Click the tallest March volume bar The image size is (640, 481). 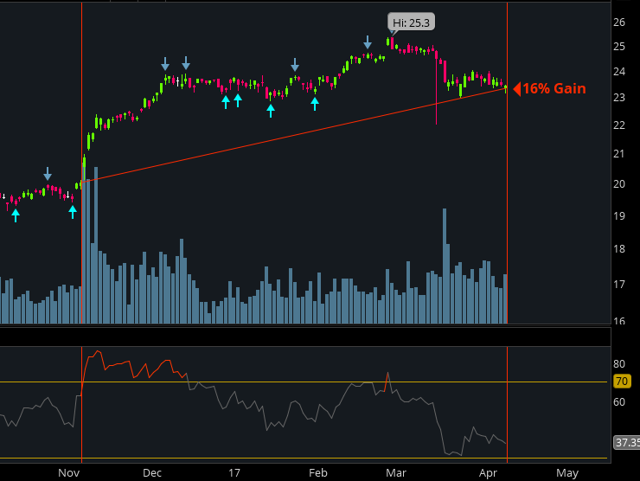pyautogui.click(x=444, y=266)
